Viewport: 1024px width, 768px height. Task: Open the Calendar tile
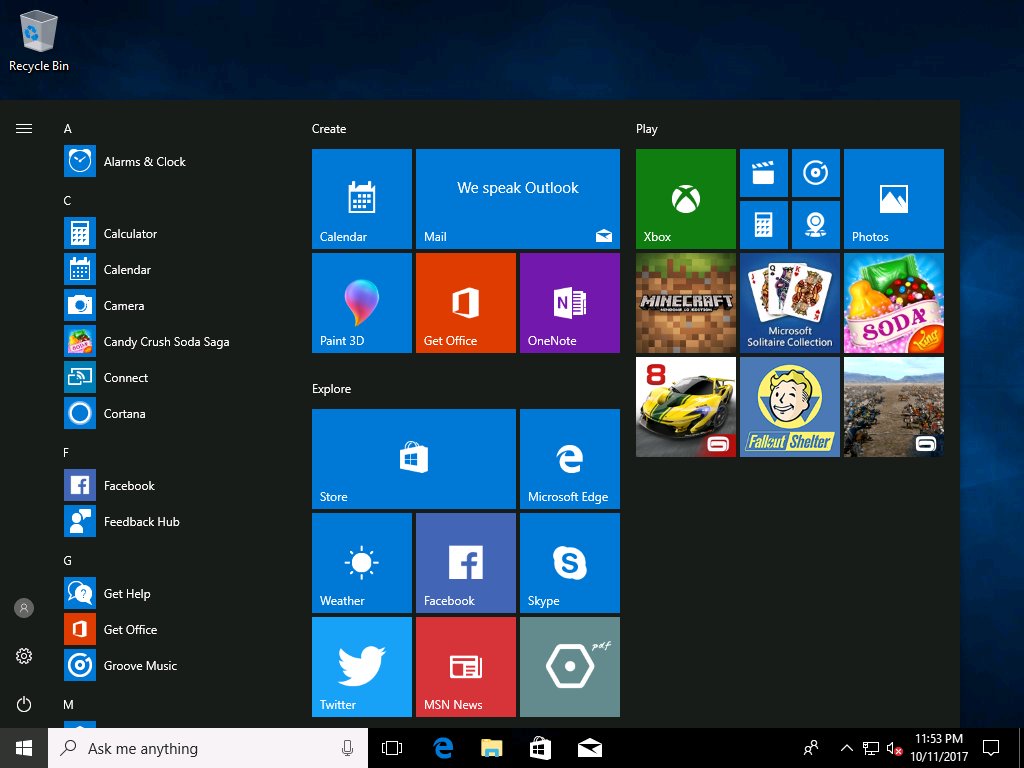point(362,199)
